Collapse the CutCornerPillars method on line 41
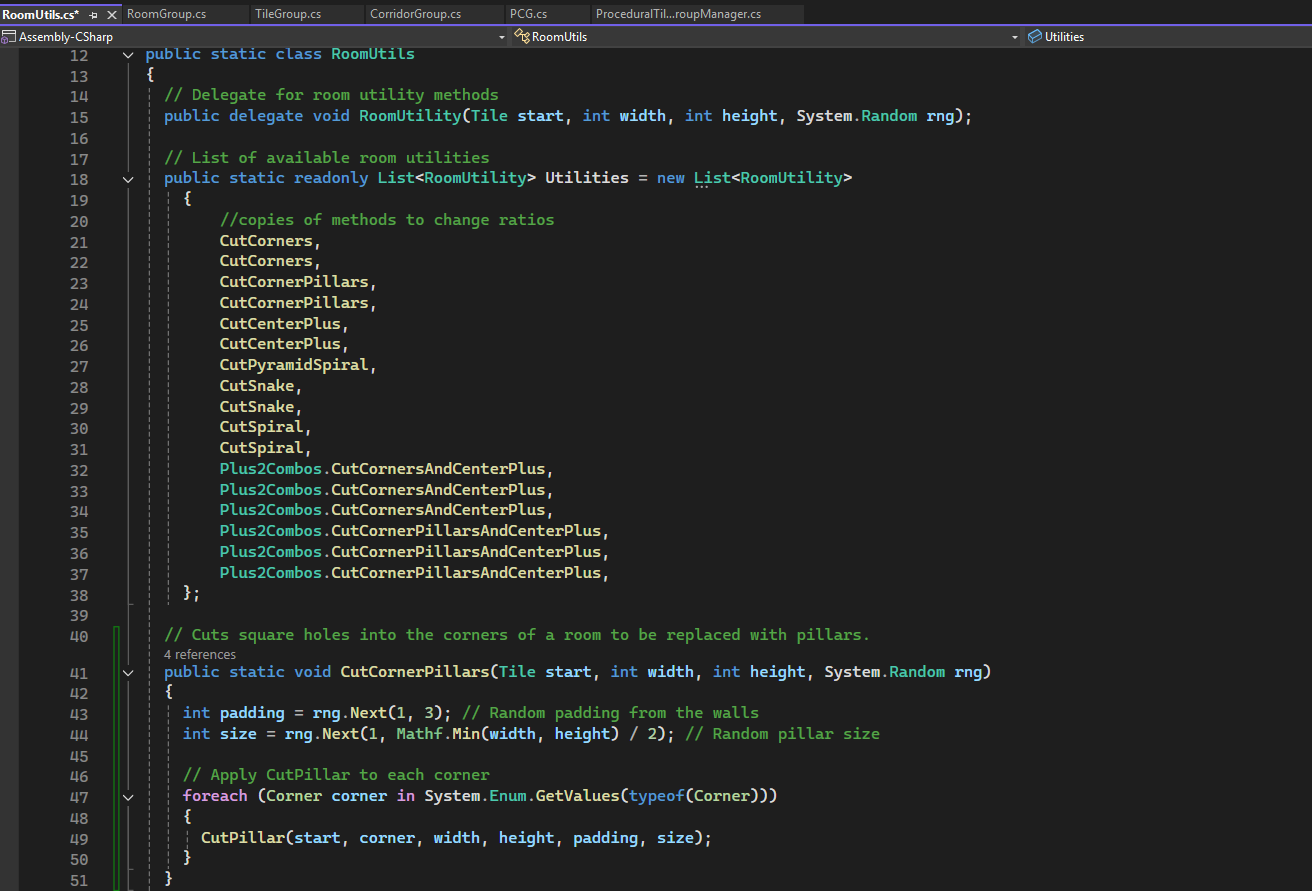Viewport: 1312px width, 891px height. coord(128,673)
